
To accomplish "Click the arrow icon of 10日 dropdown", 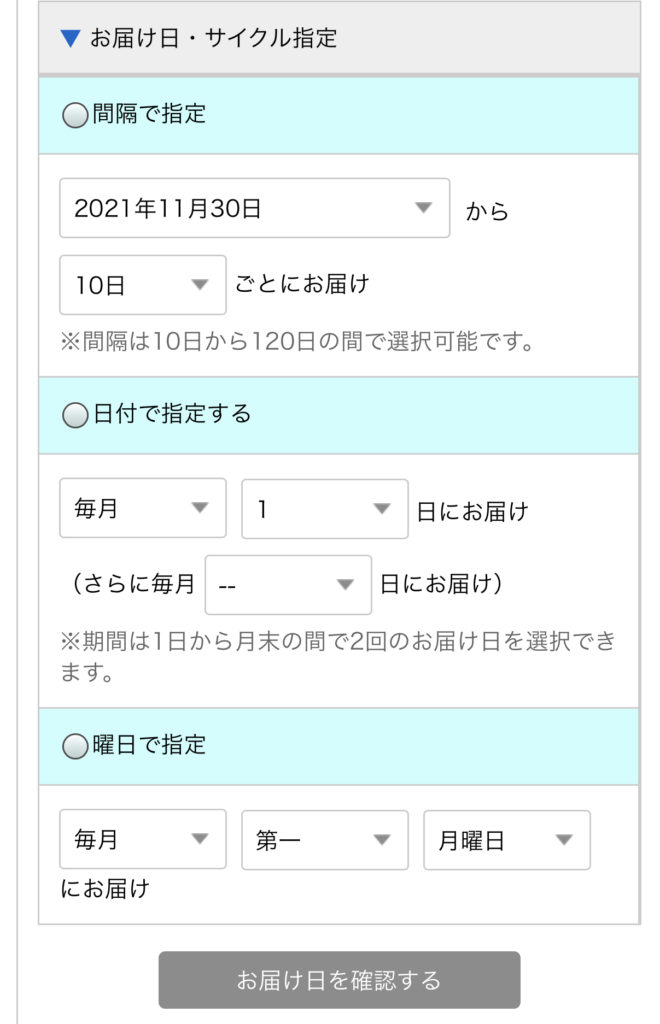I will [x=200, y=285].
